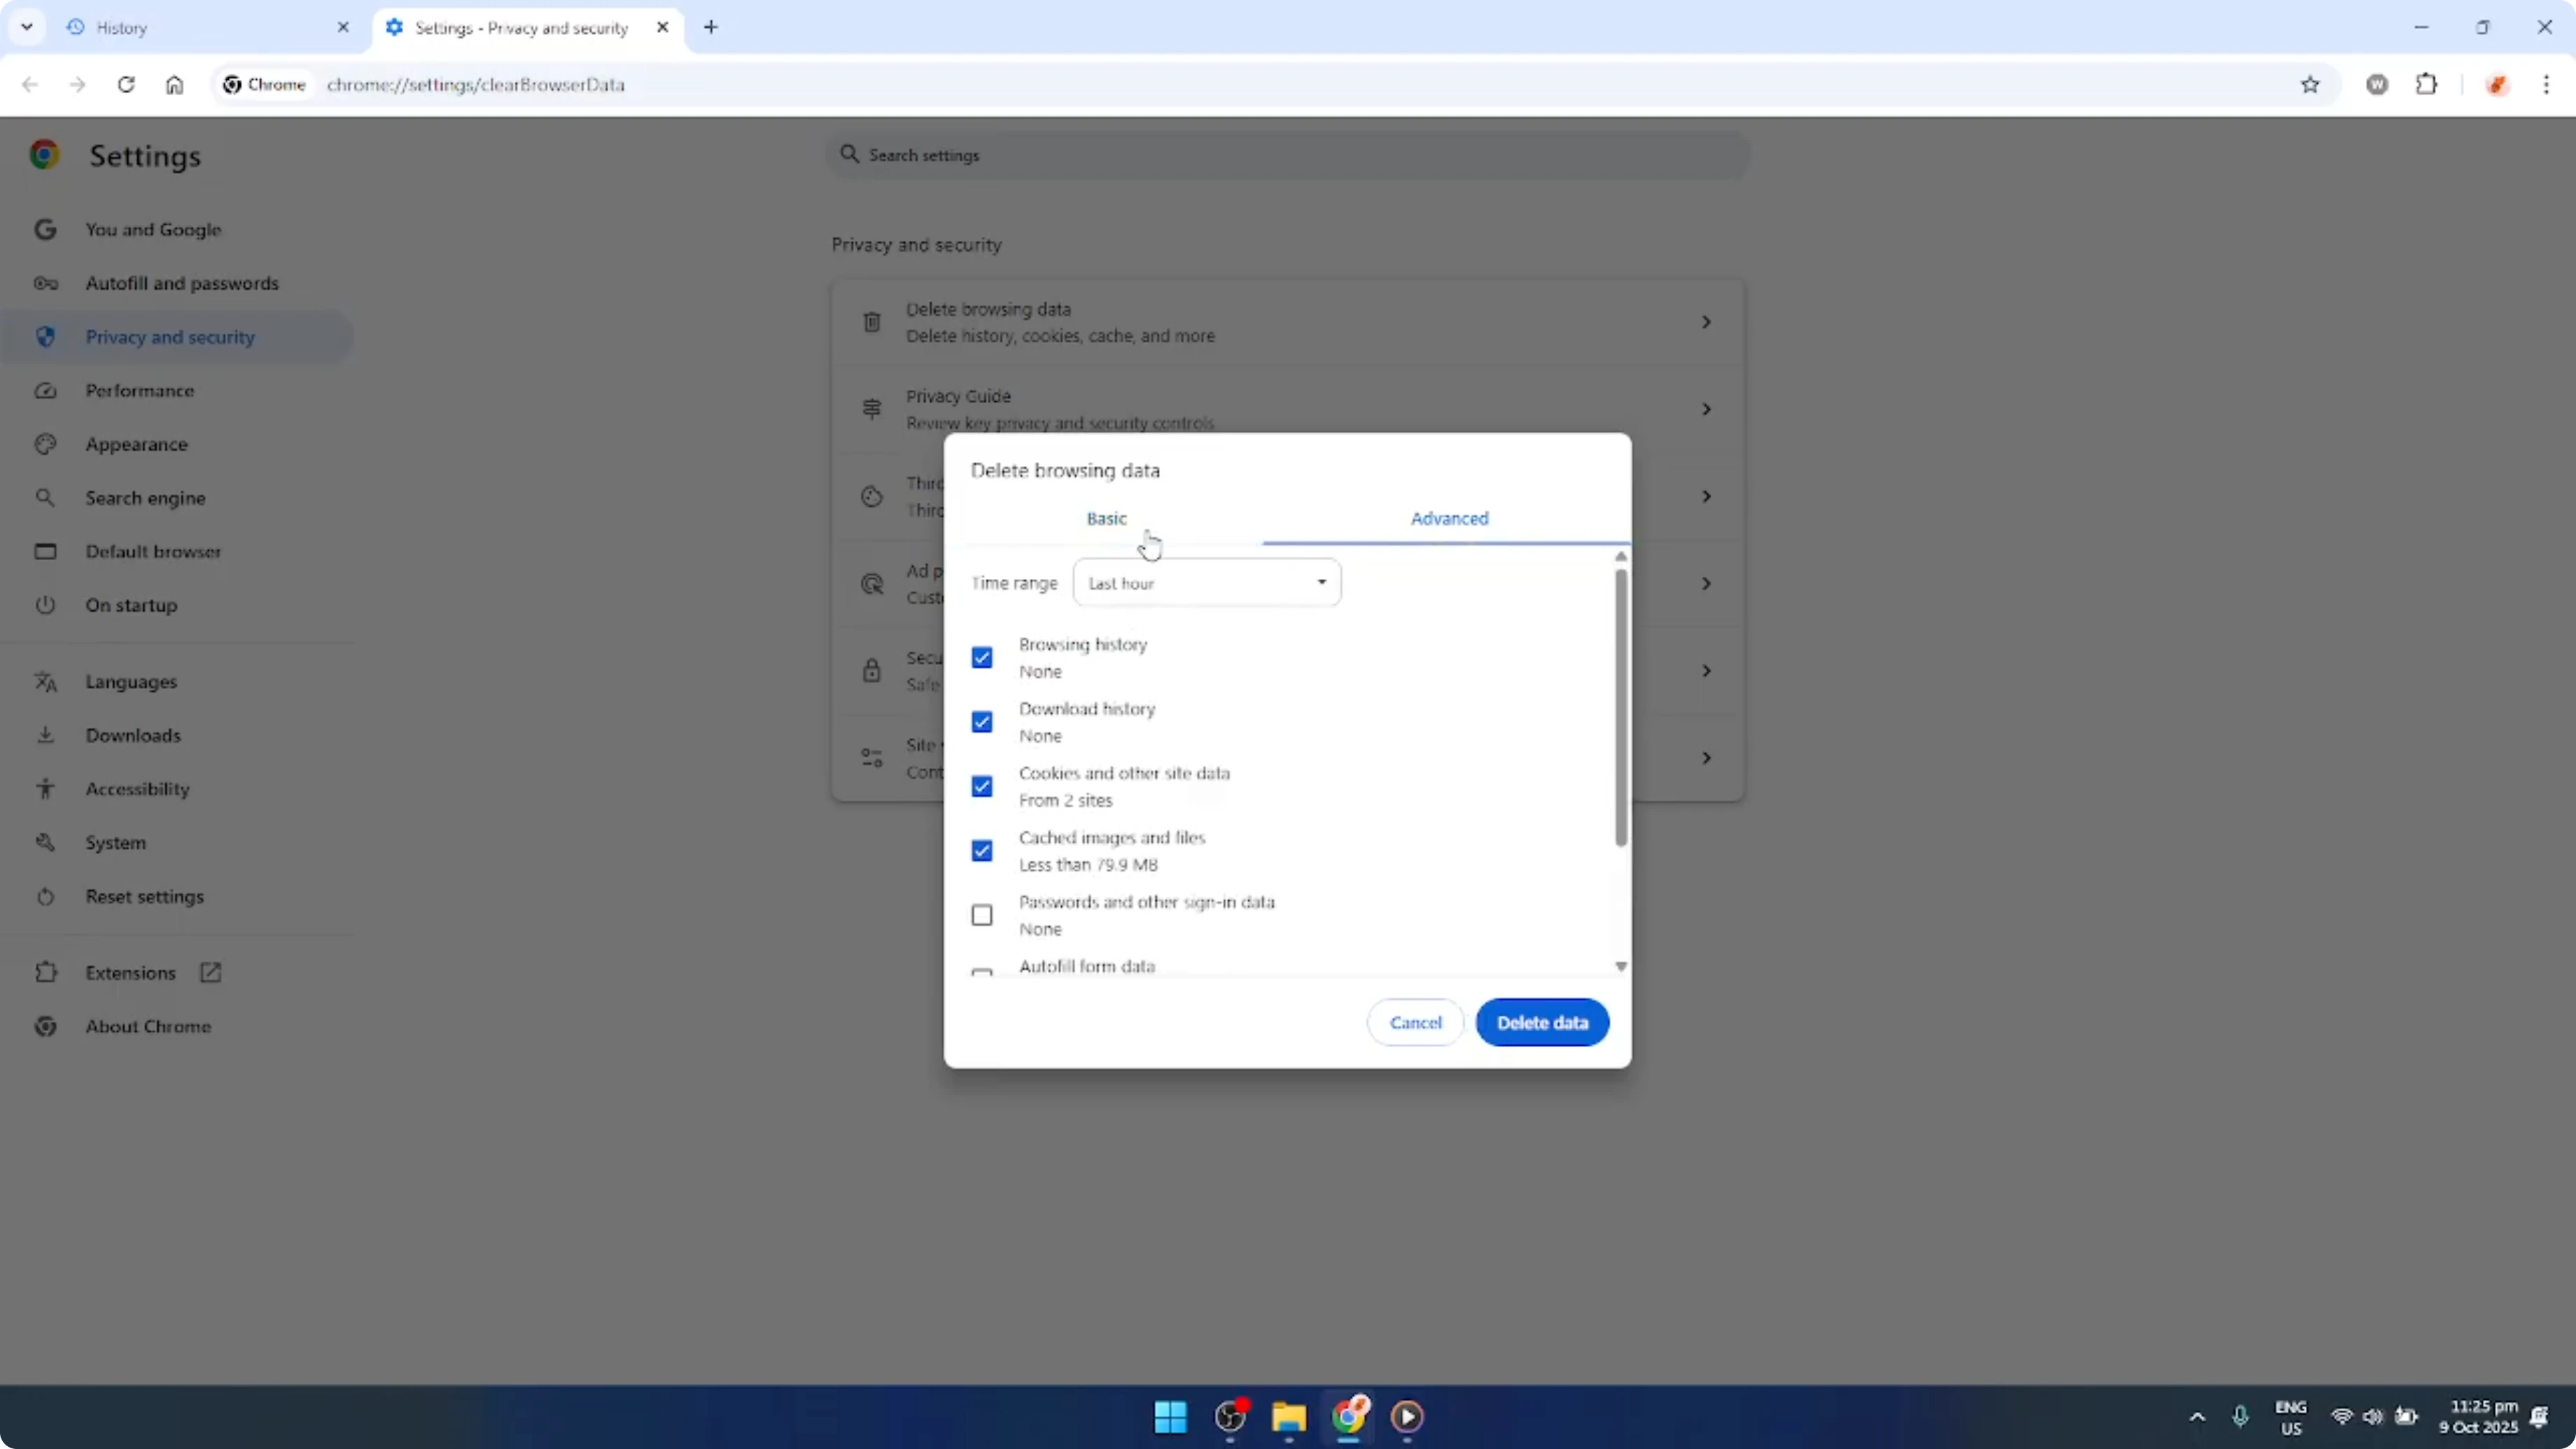Click the trash icon beside Delete browsing data
The width and height of the screenshot is (2576, 1449).
pos(872,322)
